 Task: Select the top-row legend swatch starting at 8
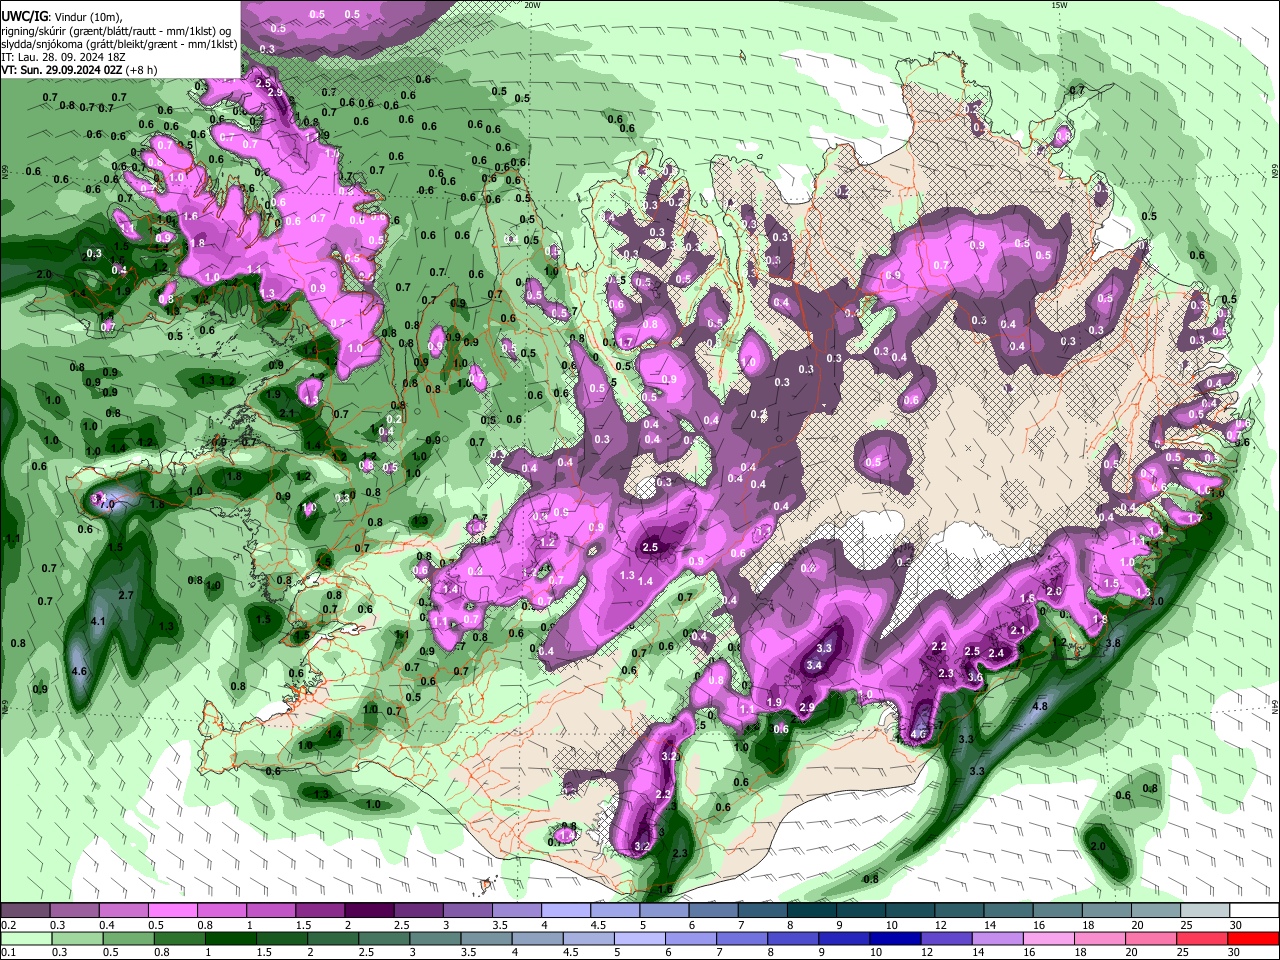coord(811,911)
